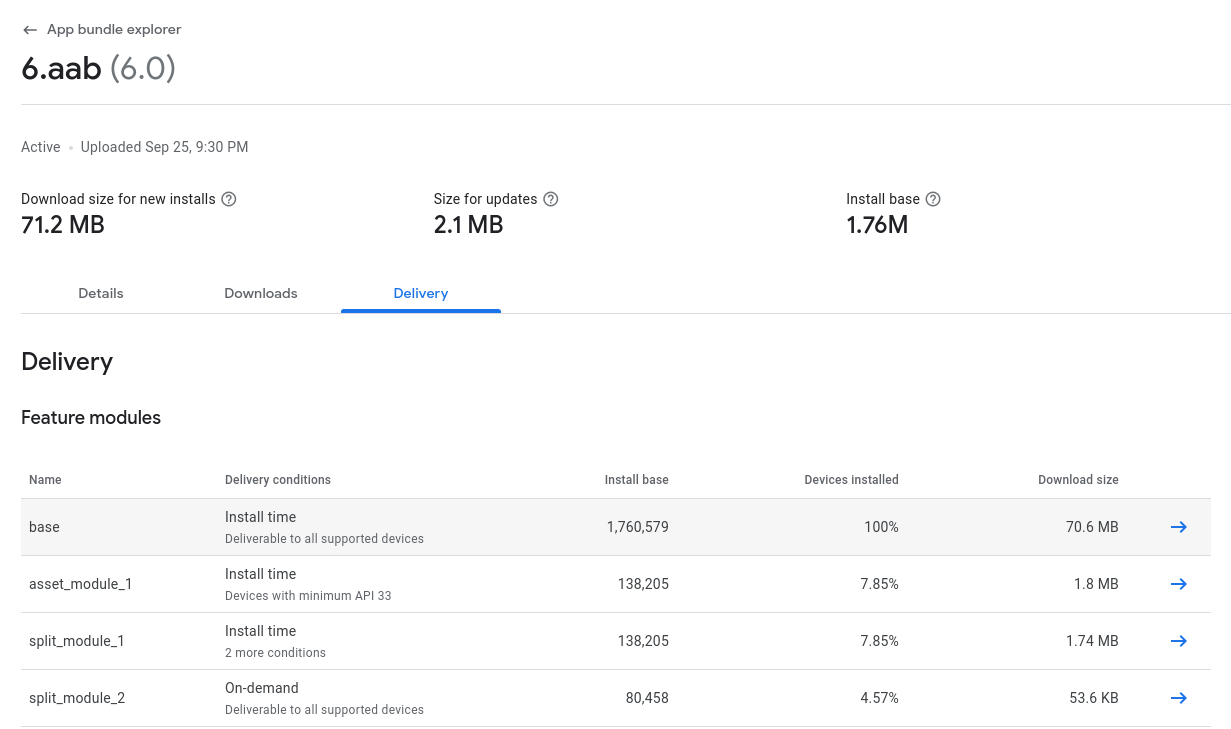1231x729 pixels.
Task: Click the arrow for asset_module_1 row
Action: (x=1179, y=584)
